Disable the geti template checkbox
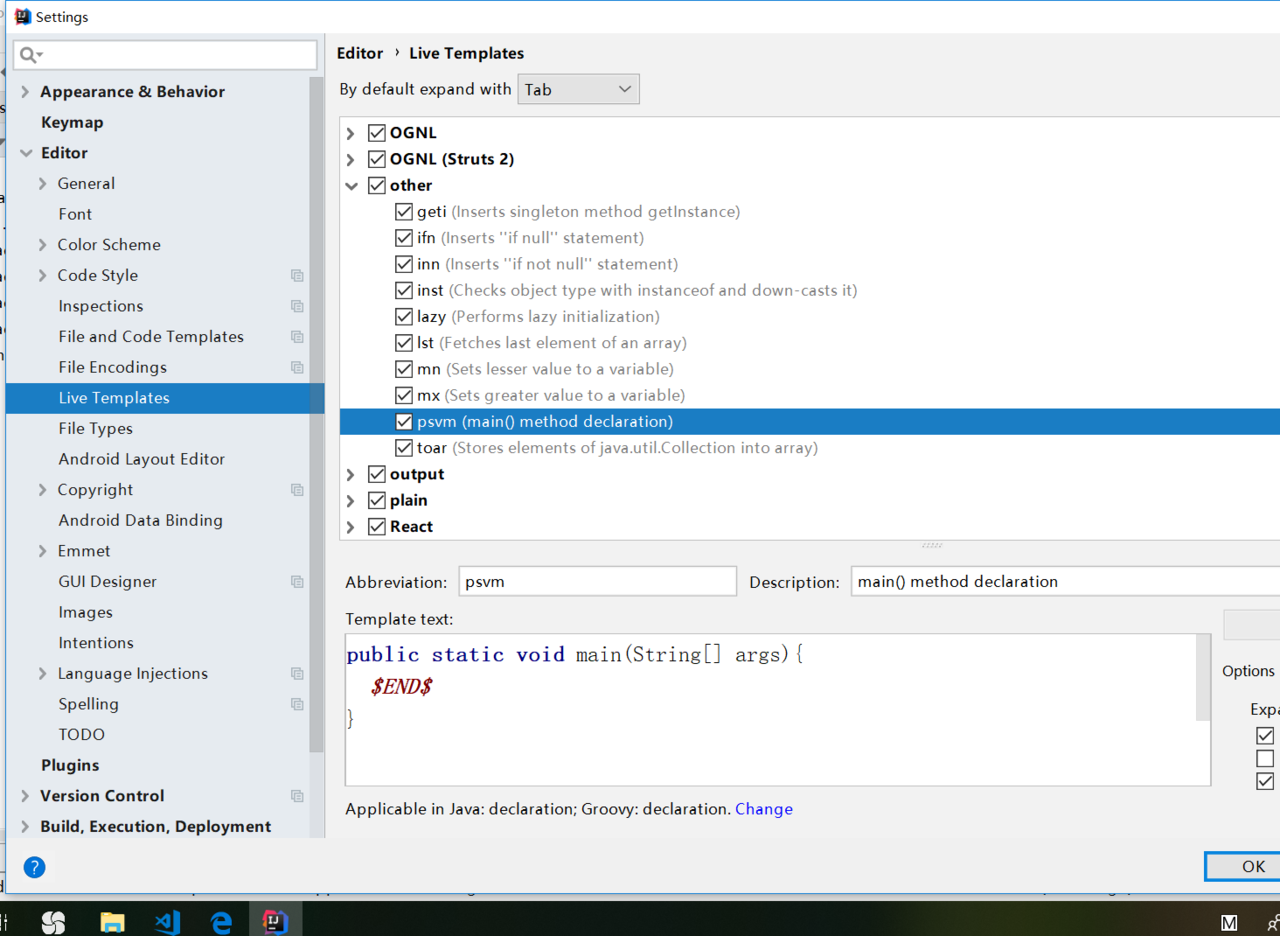1280x936 pixels. click(x=404, y=212)
